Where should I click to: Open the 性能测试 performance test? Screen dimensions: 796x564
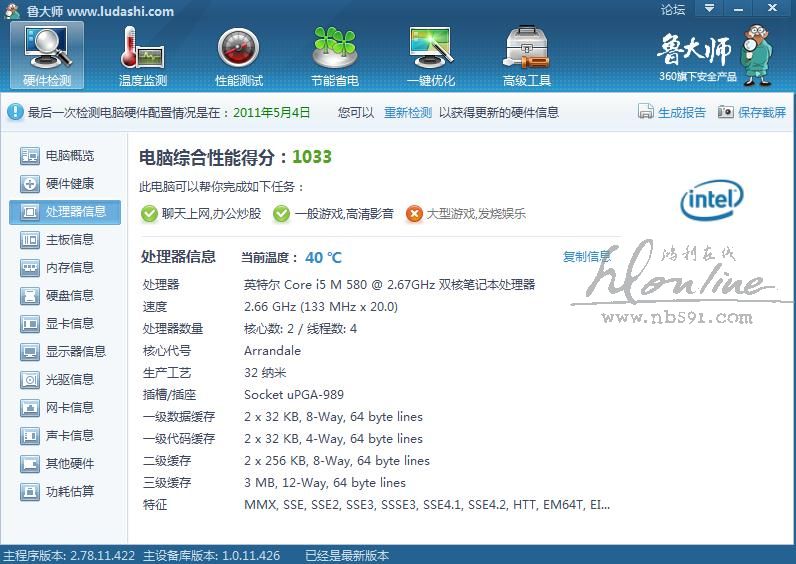pos(239,56)
